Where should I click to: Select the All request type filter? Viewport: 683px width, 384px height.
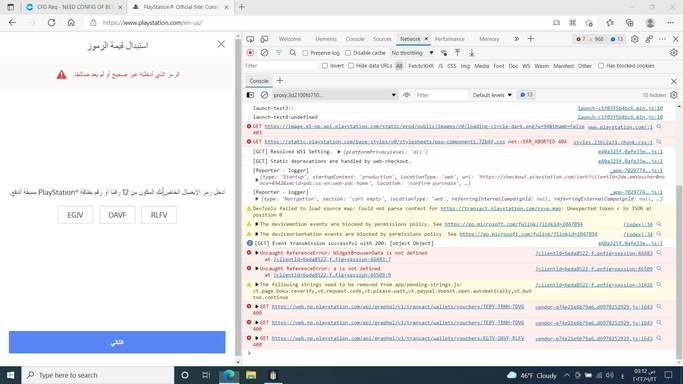point(399,66)
